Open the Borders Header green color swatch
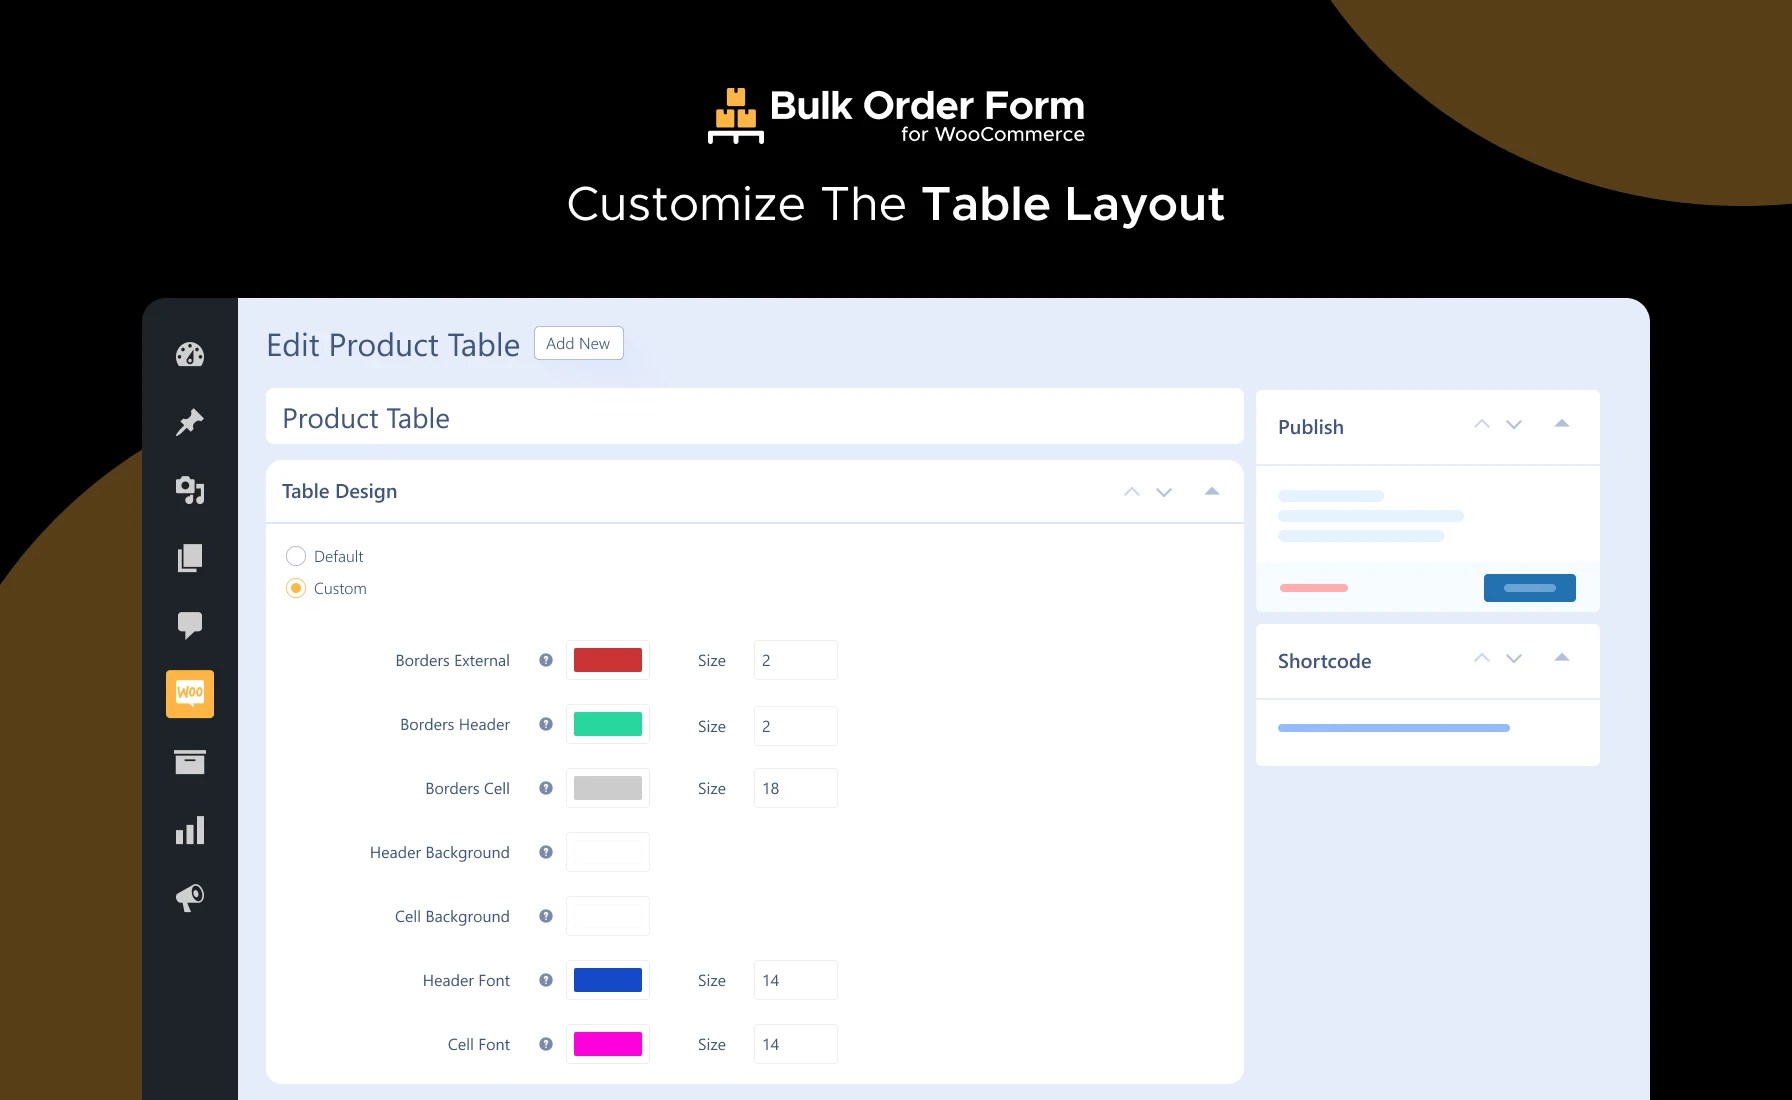 (x=607, y=724)
